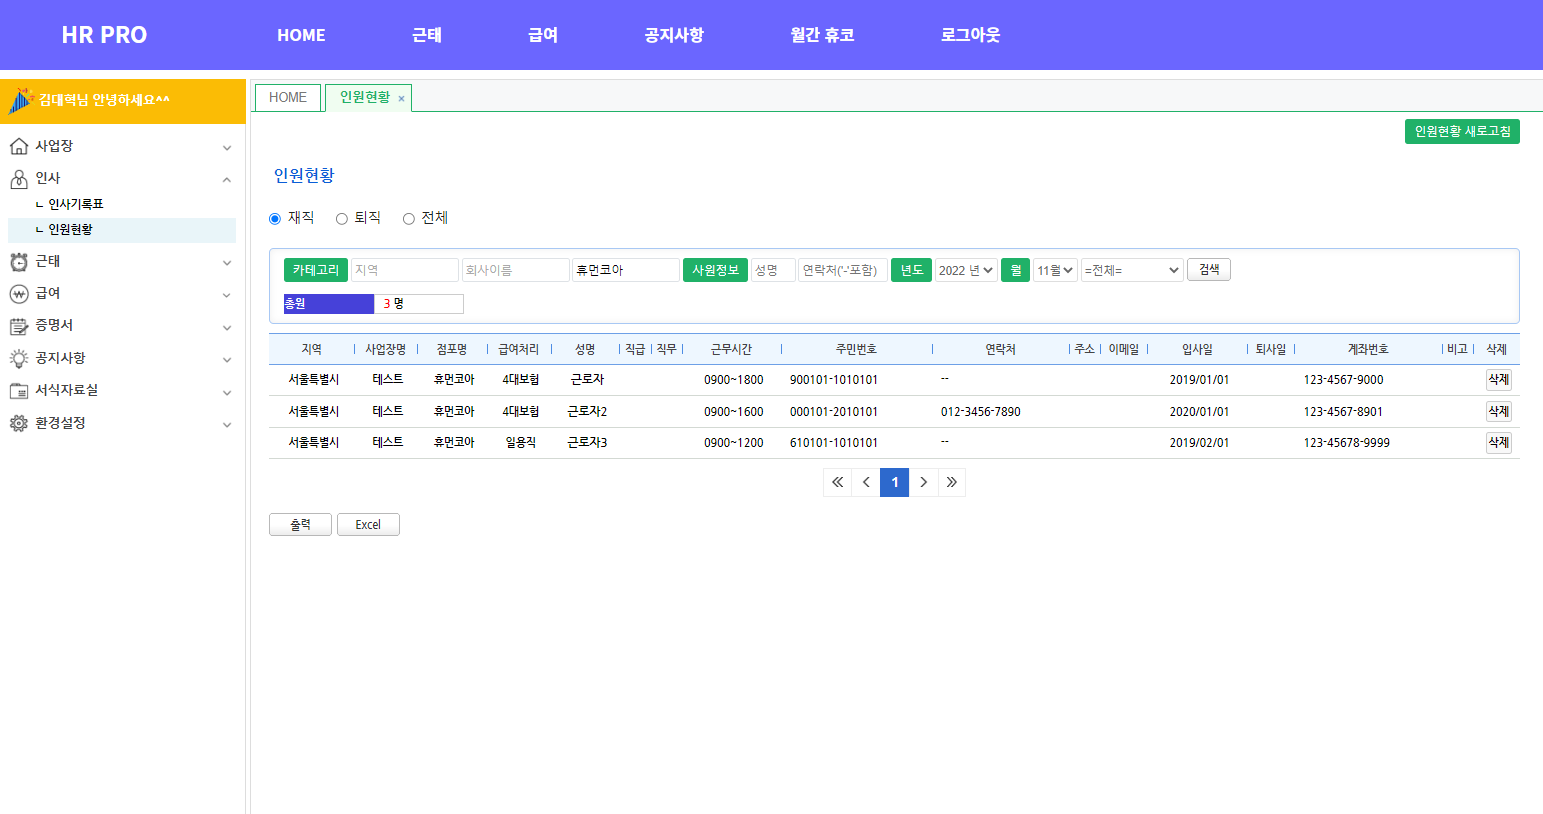The height and width of the screenshot is (814, 1543).
Task: Click the green 사원정보 button
Action: (715, 270)
